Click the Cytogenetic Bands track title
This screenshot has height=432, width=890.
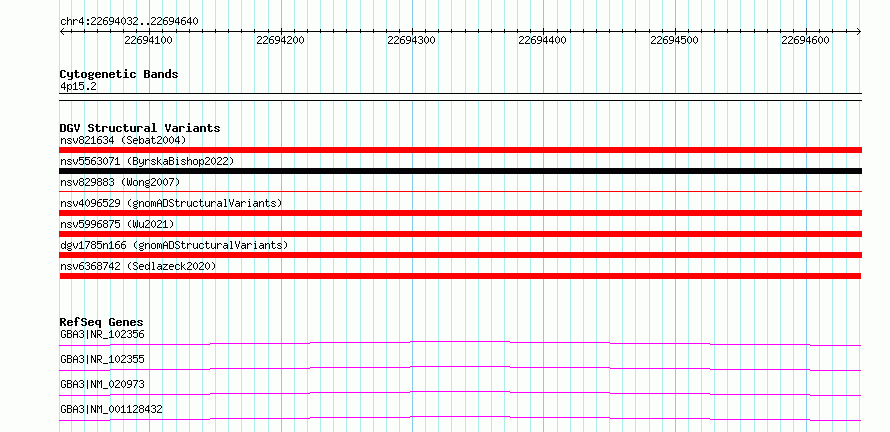tap(119, 74)
